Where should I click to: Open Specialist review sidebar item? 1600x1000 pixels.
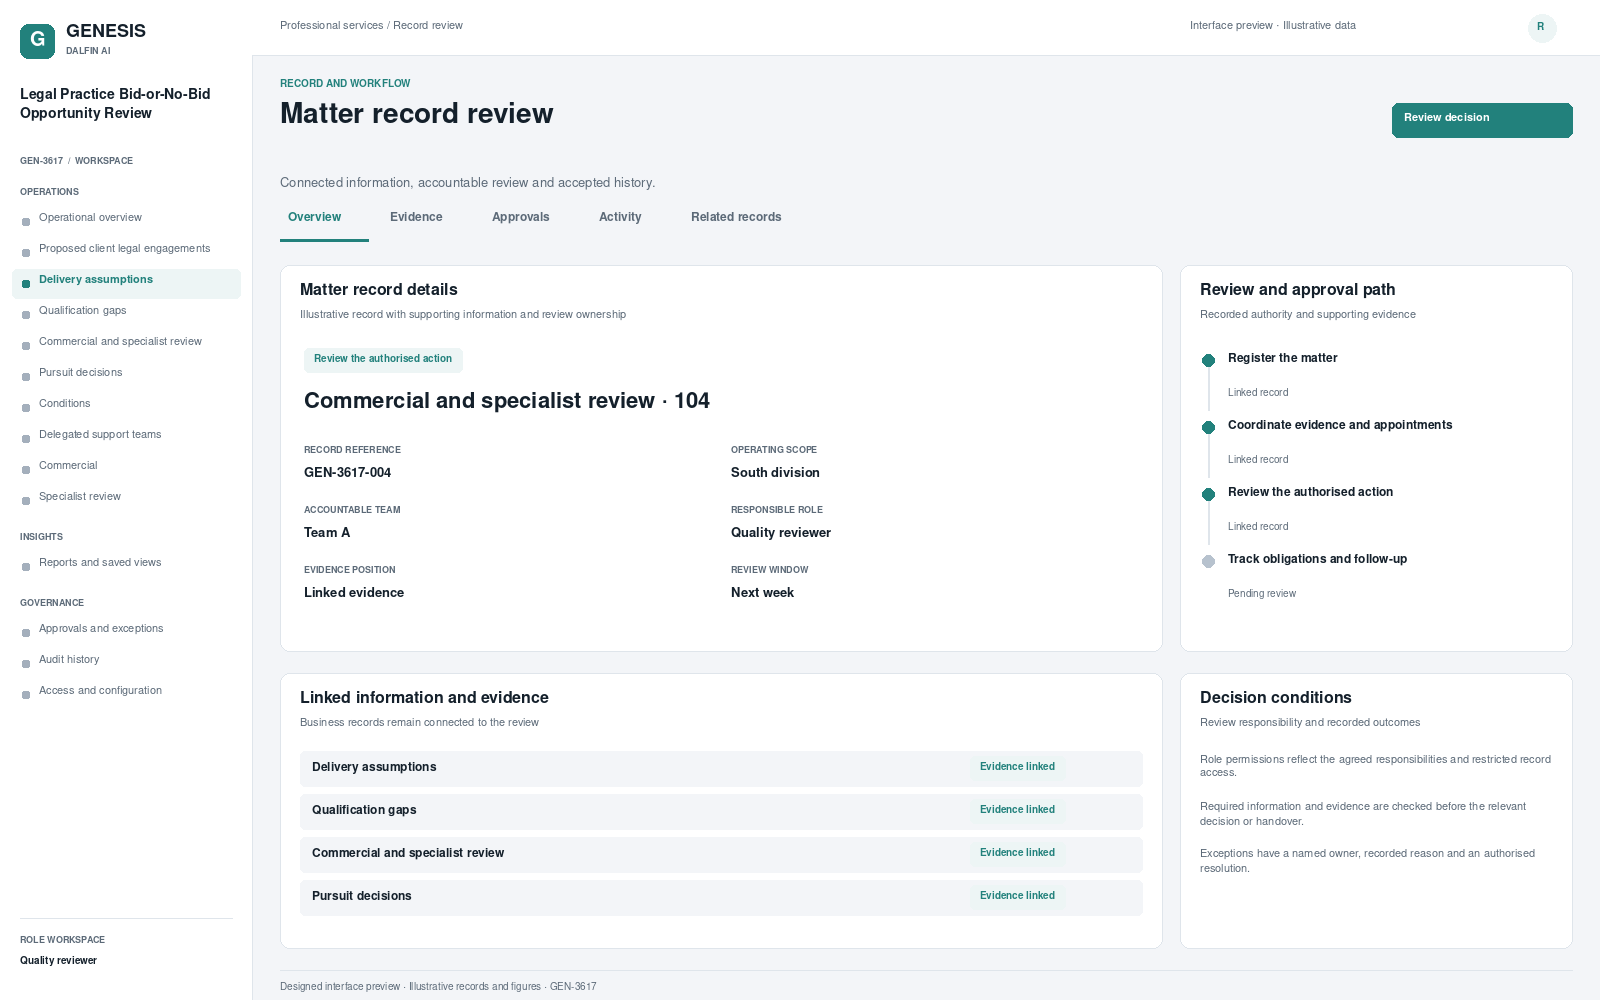[x=126, y=497]
